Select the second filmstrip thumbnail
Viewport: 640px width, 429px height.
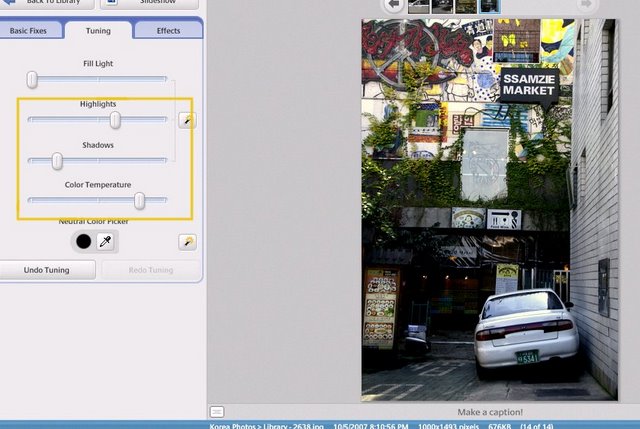[x=442, y=6]
